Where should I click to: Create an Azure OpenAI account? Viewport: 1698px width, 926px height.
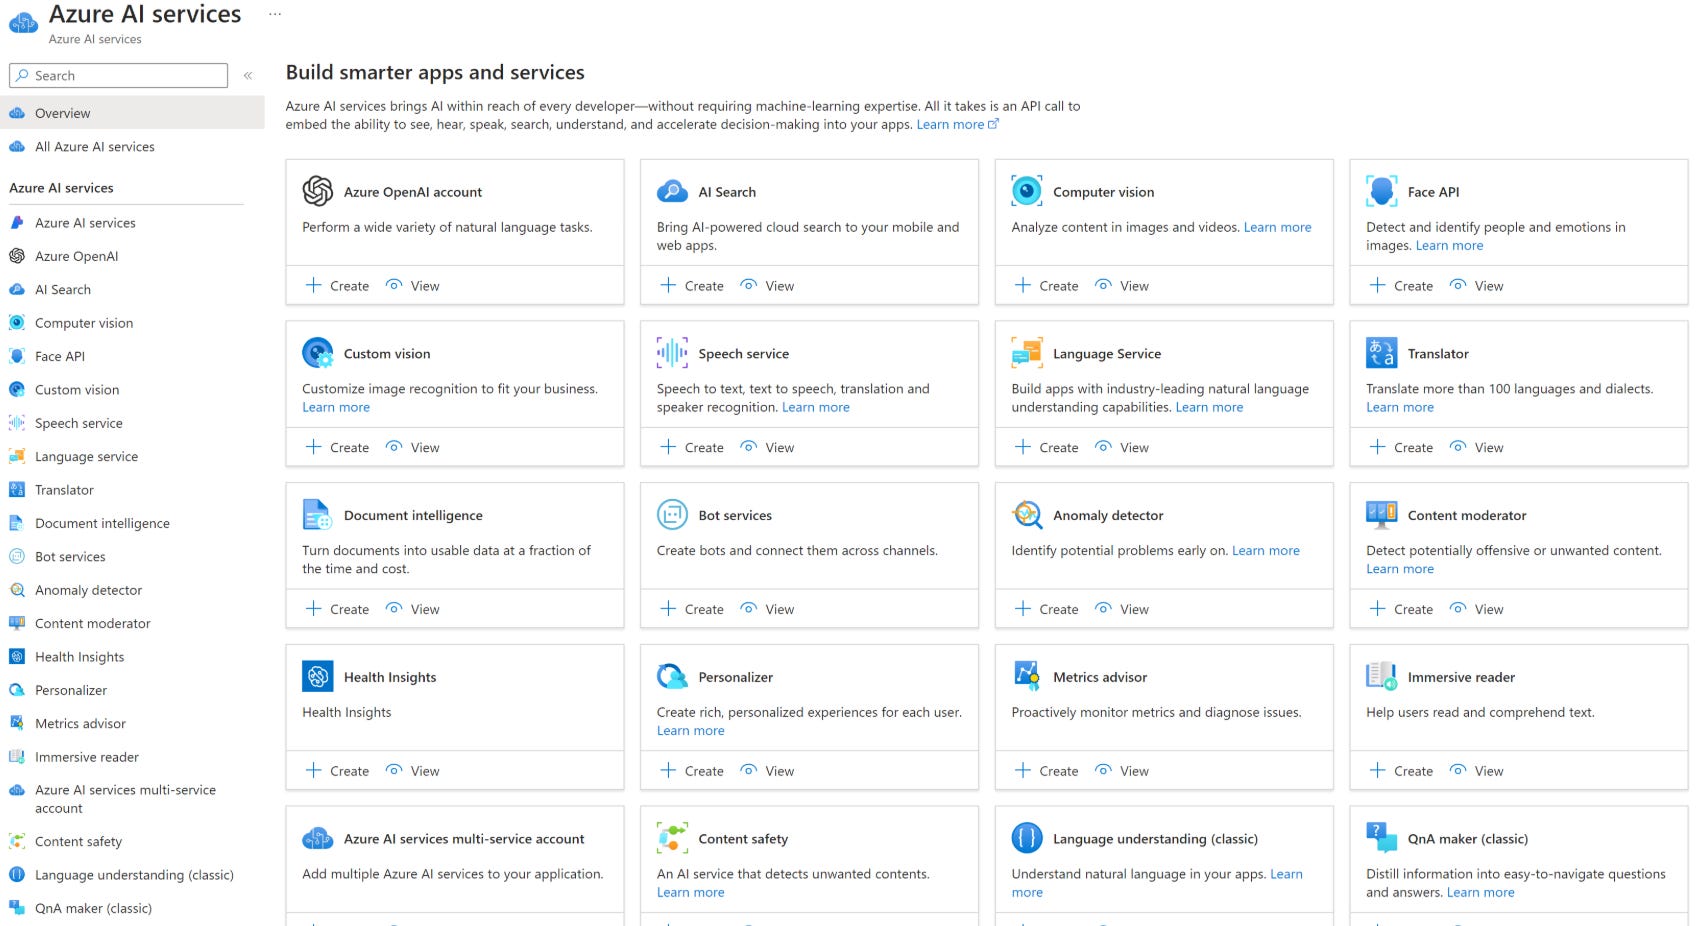click(x=338, y=286)
